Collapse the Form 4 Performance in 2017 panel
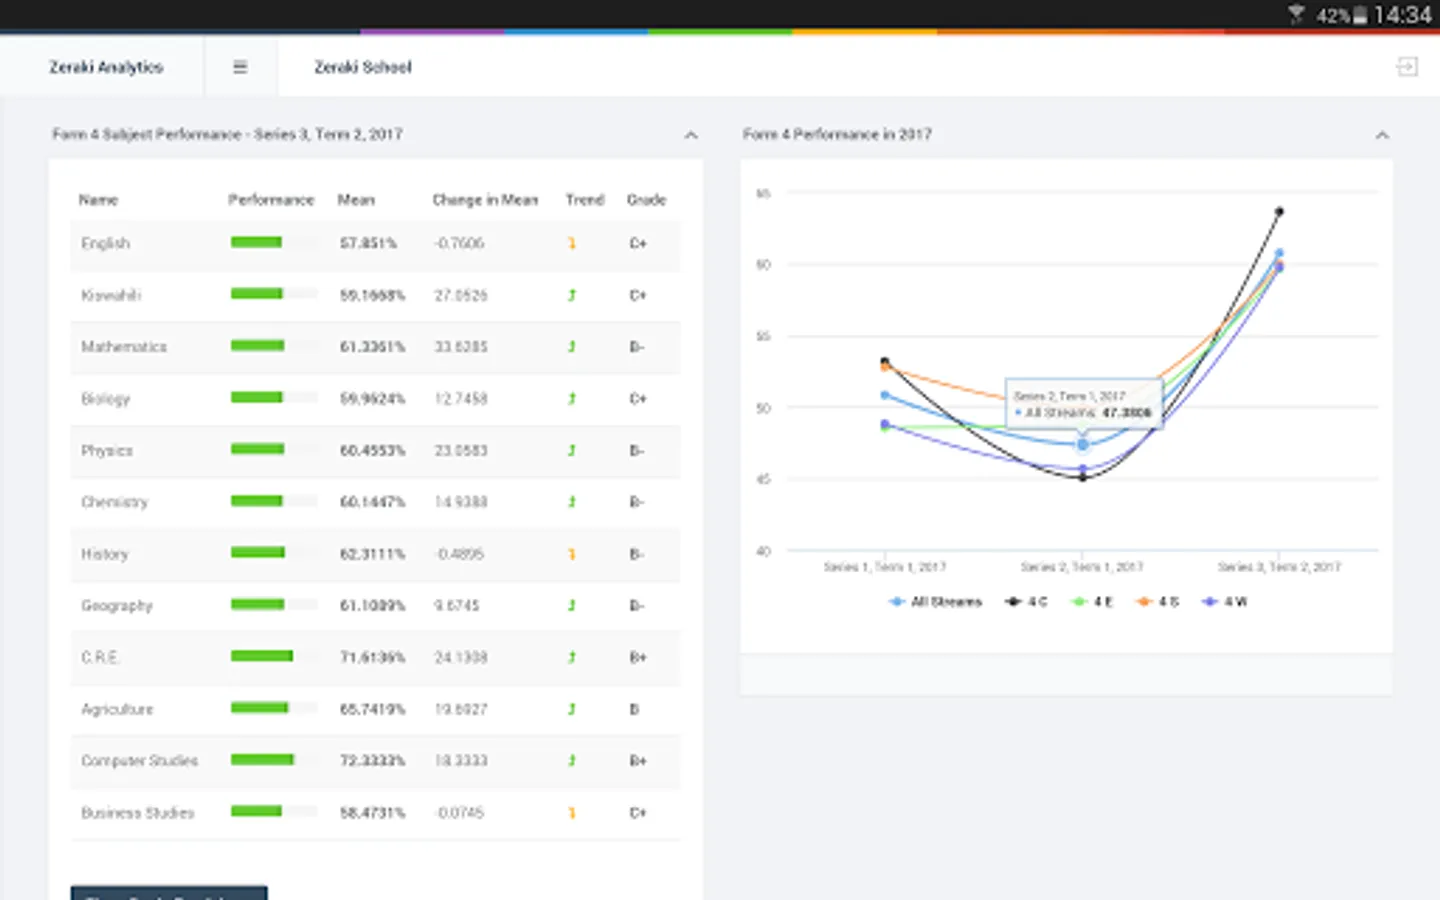Screen dimensions: 1440x900 click(x=1382, y=135)
